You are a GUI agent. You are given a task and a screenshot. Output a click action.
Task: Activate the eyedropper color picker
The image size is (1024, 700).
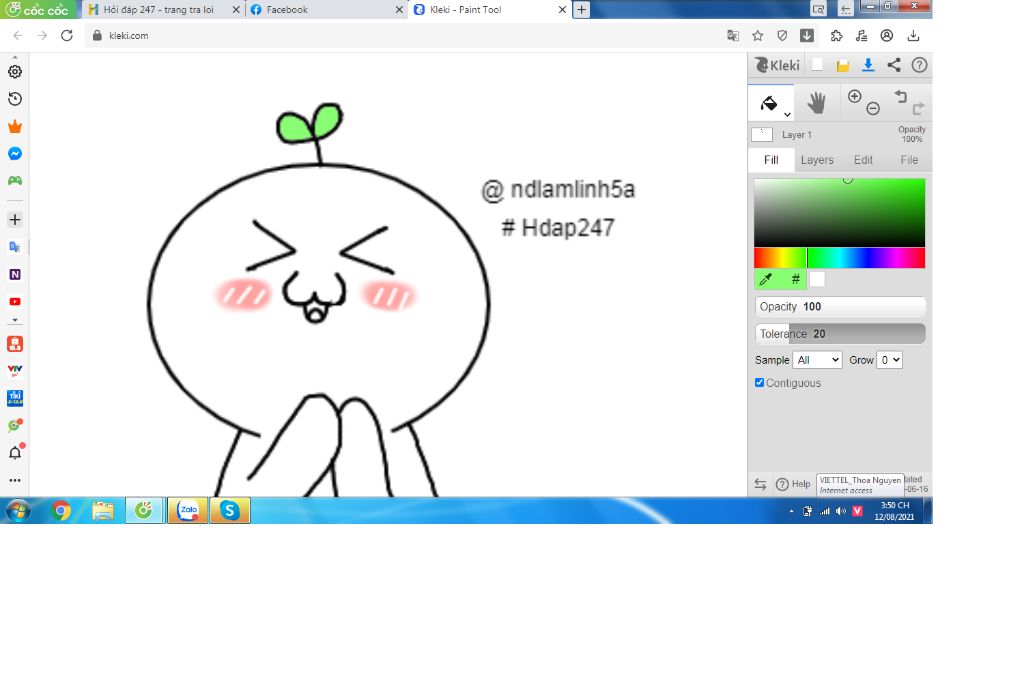(x=767, y=279)
